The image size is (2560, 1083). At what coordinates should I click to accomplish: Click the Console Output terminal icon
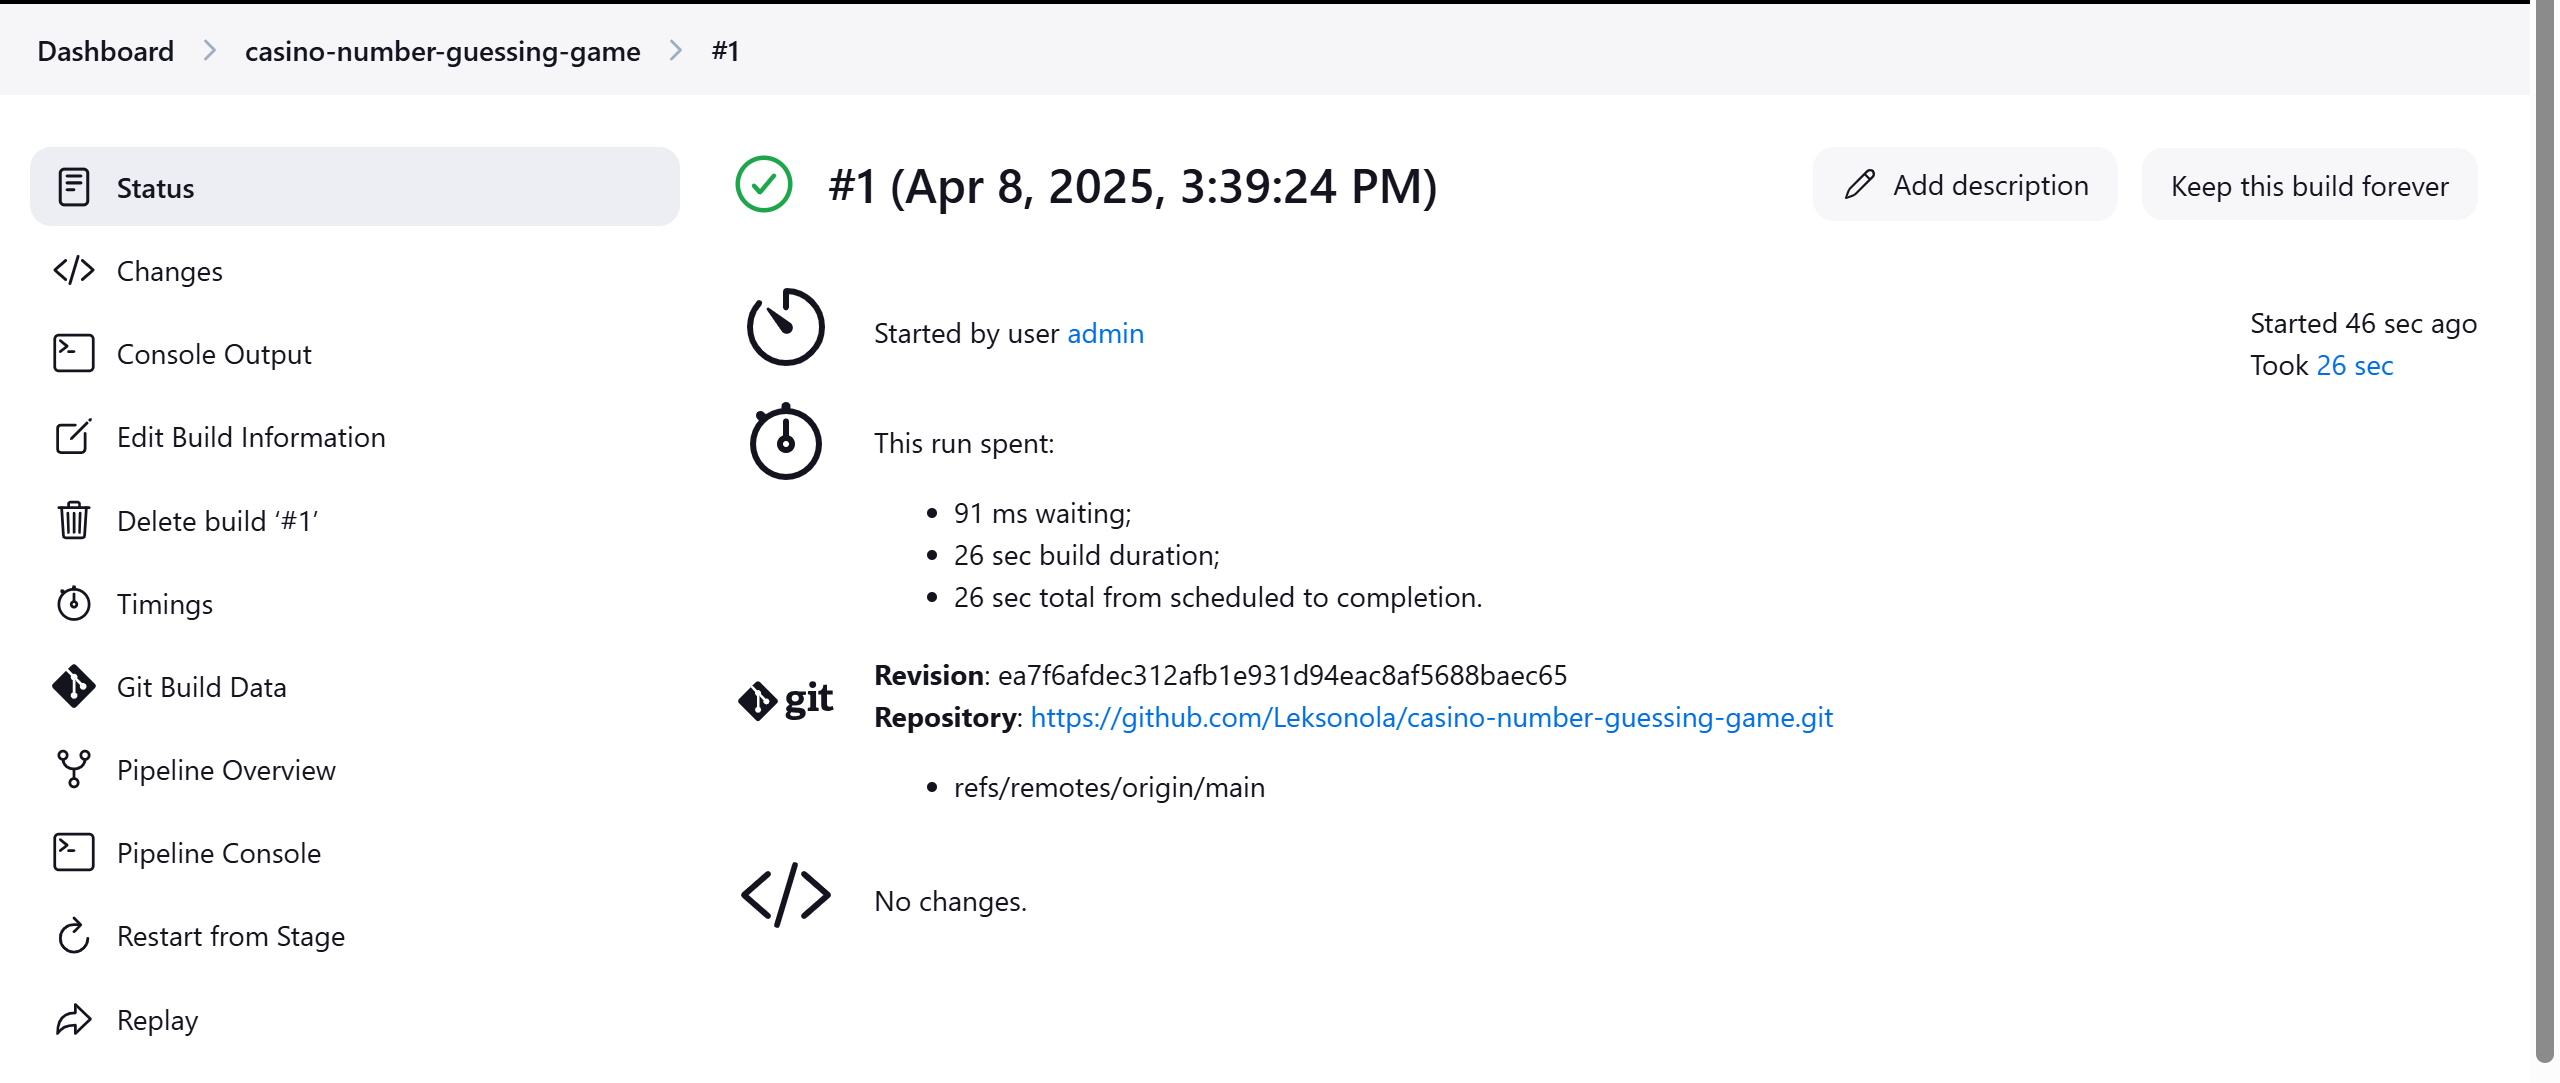pyautogui.click(x=74, y=353)
